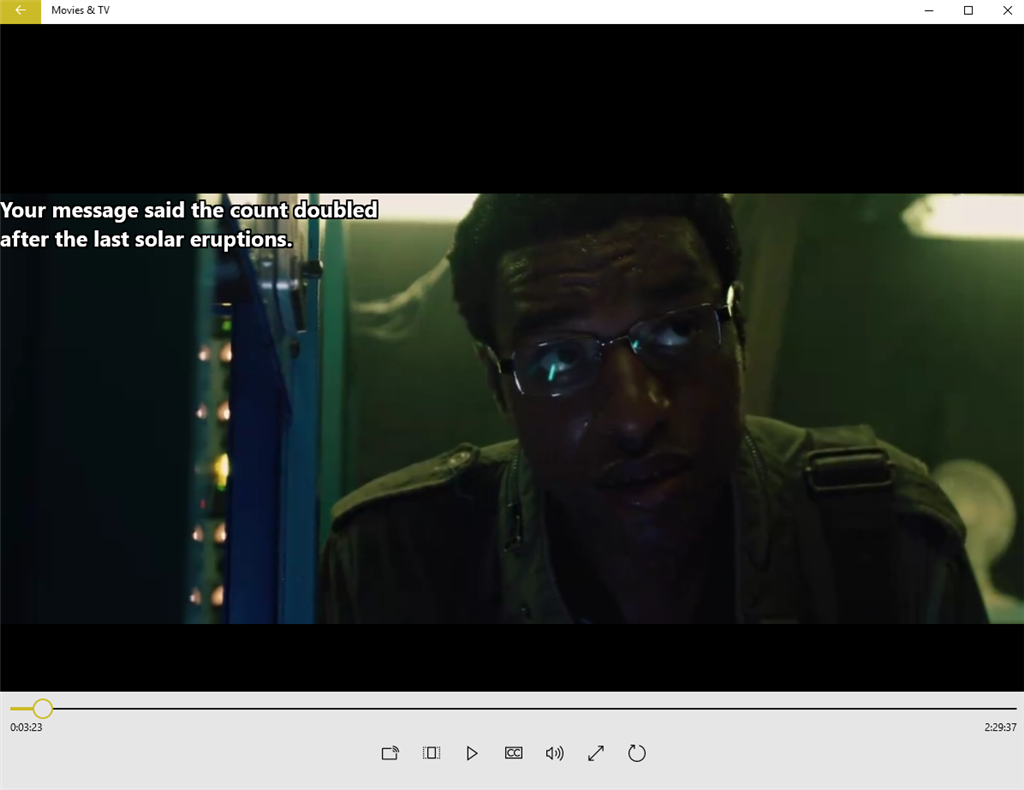This screenshot has height=790, width=1024.
Task: Click the yellow seek bar thumb
Action: (42, 708)
